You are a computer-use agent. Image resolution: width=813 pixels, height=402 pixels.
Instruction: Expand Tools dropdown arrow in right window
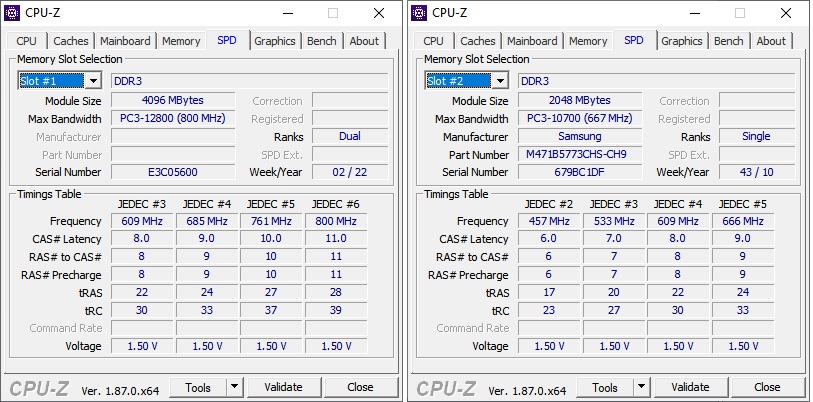pyautogui.click(x=641, y=387)
